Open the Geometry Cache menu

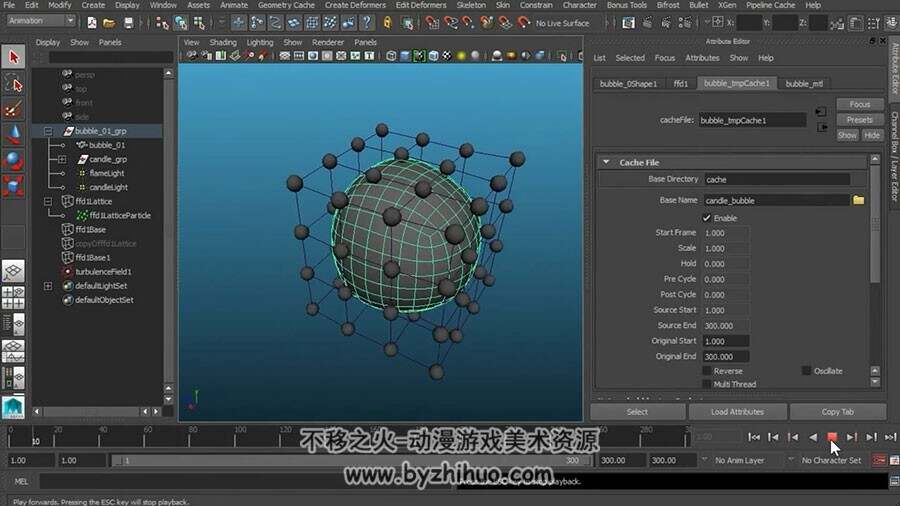point(286,5)
